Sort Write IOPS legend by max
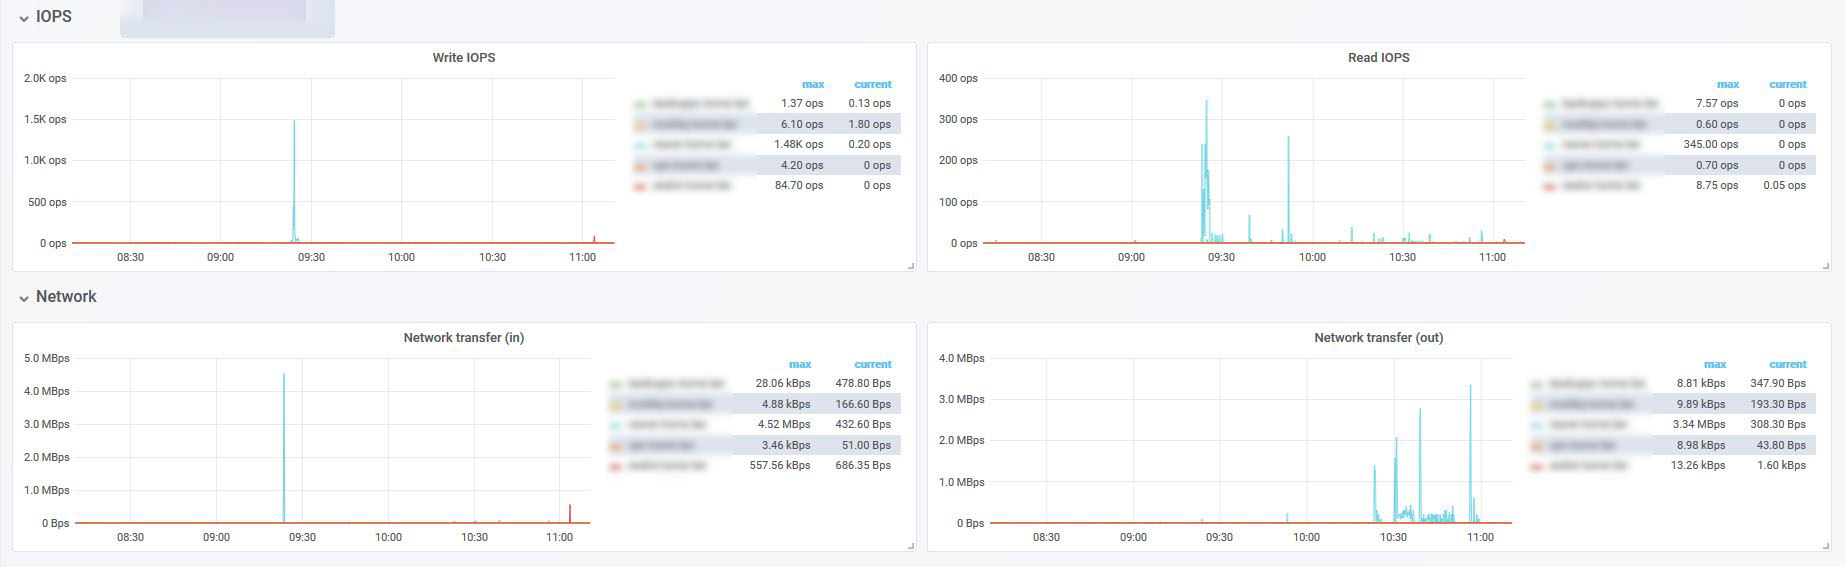Screen dimensions: 1846x567 [813, 84]
